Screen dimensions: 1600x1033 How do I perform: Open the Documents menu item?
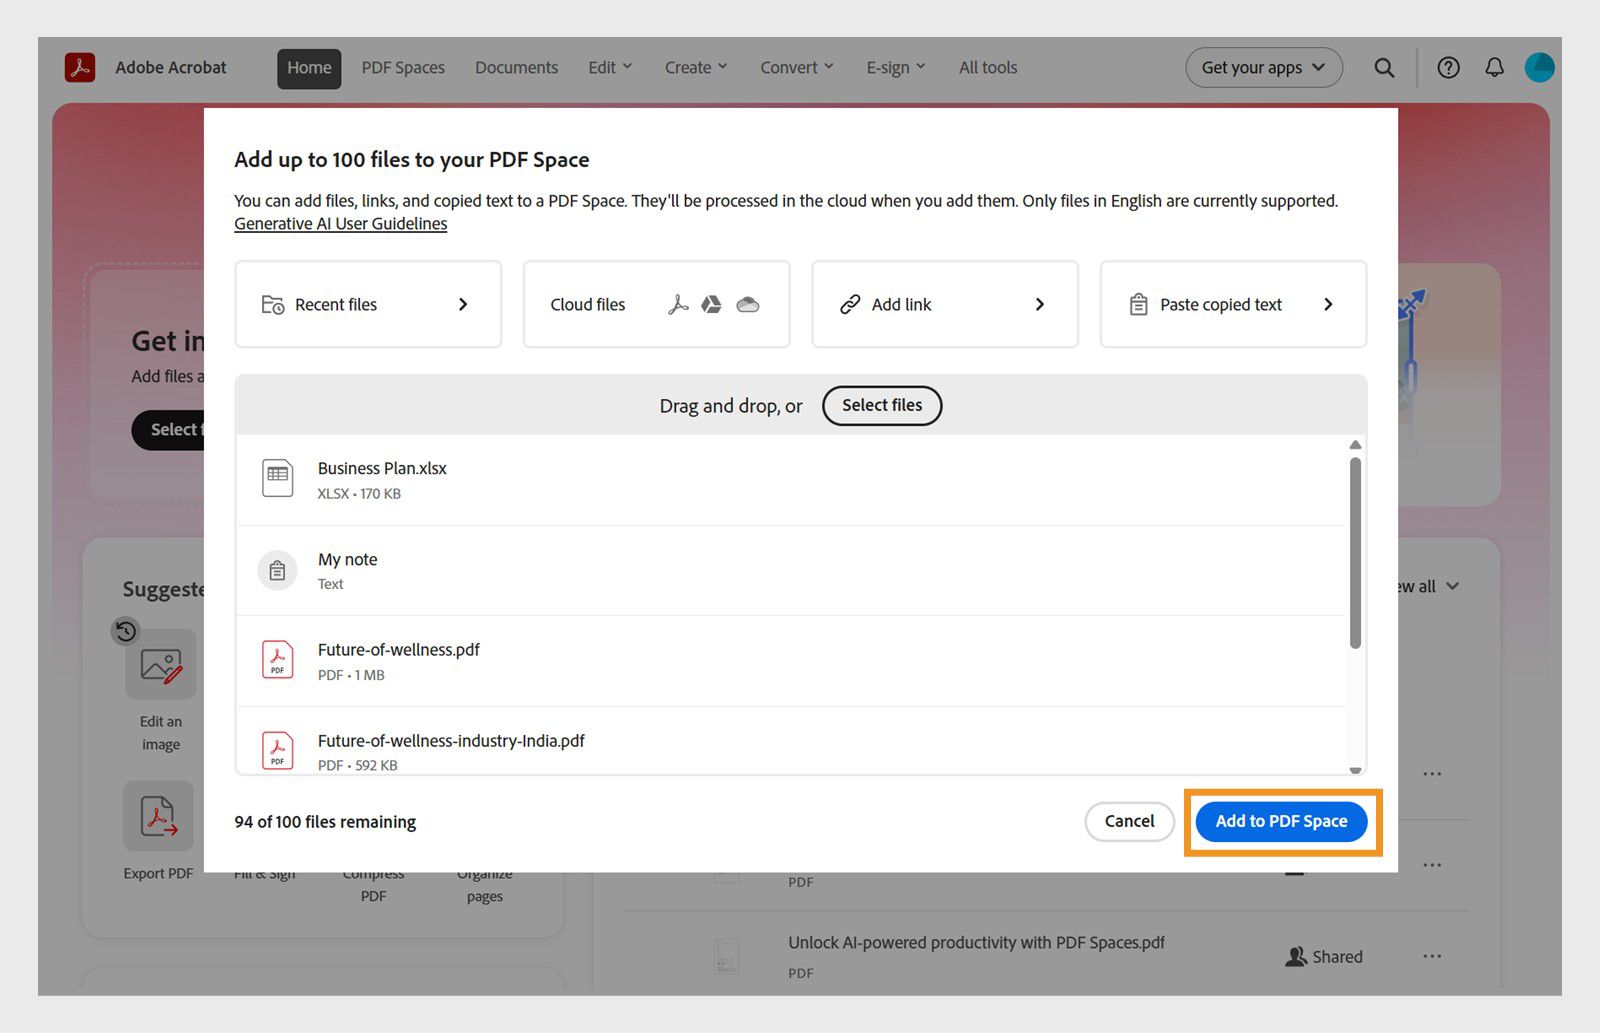pyautogui.click(x=516, y=67)
